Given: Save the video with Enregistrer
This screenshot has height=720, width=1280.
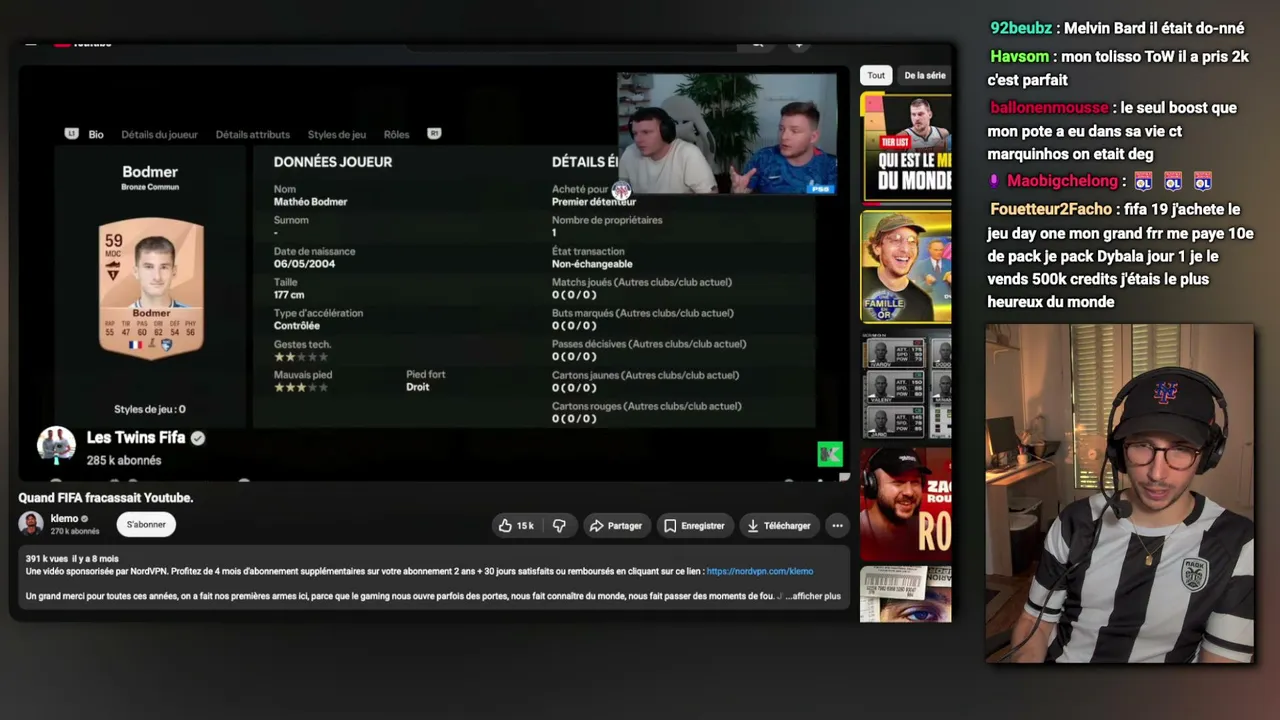Looking at the screenshot, I should [694, 526].
